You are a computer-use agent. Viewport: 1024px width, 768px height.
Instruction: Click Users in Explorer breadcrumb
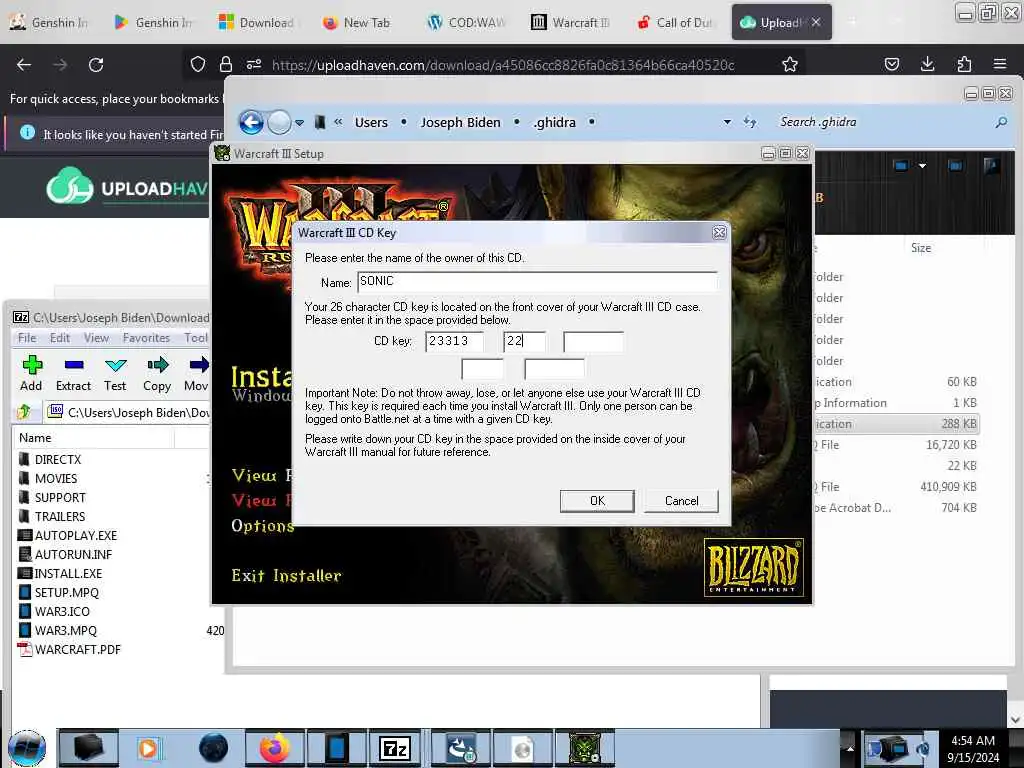click(371, 122)
